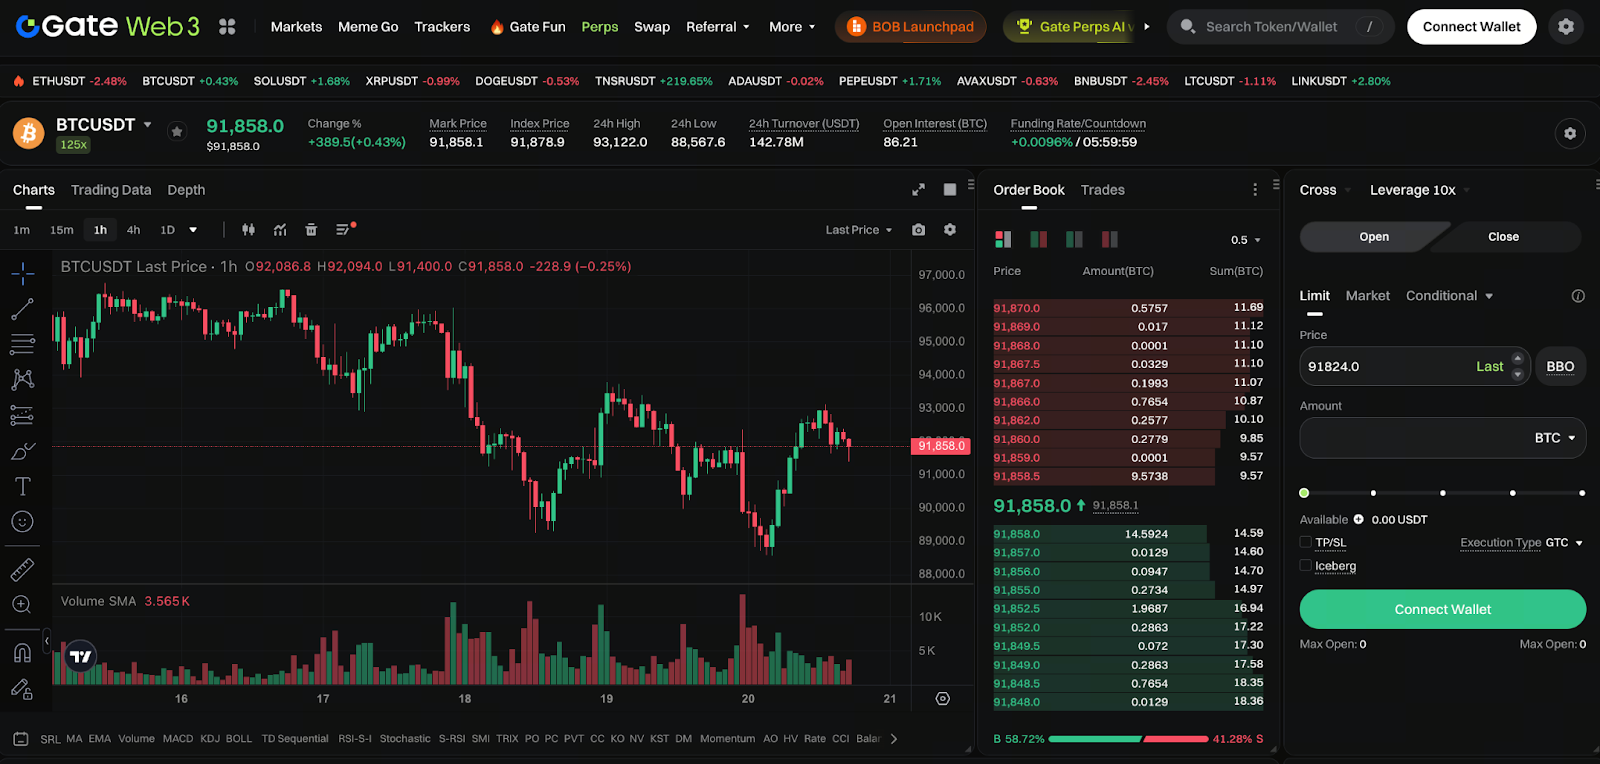The image size is (1600, 764).
Task: Switch to the Depth tab
Action: pyautogui.click(x=186, y=190)
